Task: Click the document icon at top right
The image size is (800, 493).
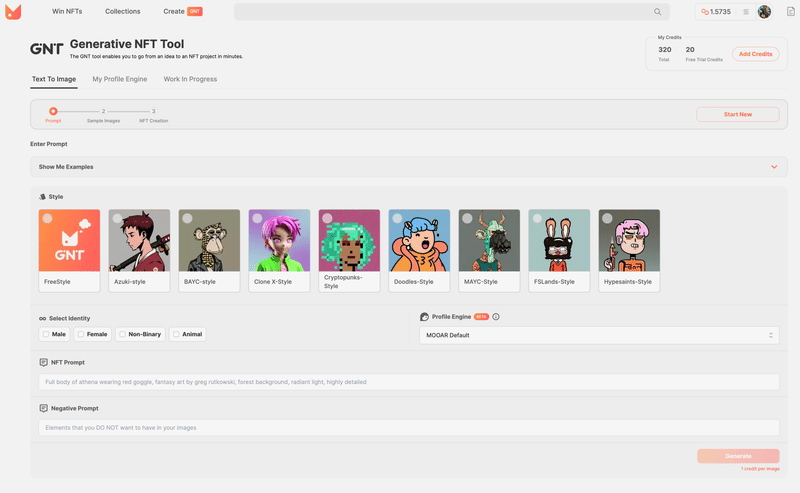Action: click(x=790, y=12)
